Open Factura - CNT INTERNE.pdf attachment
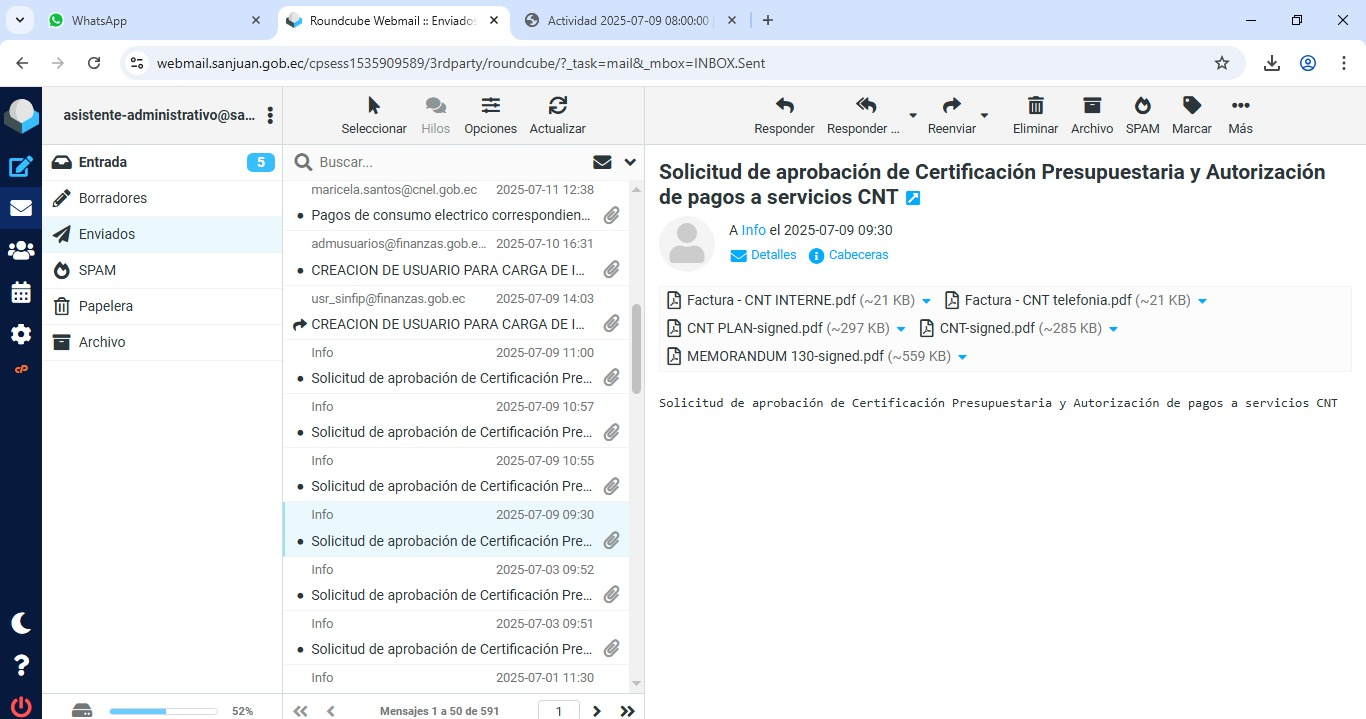This screenshot has width=1366, height=719. (770, 300)
